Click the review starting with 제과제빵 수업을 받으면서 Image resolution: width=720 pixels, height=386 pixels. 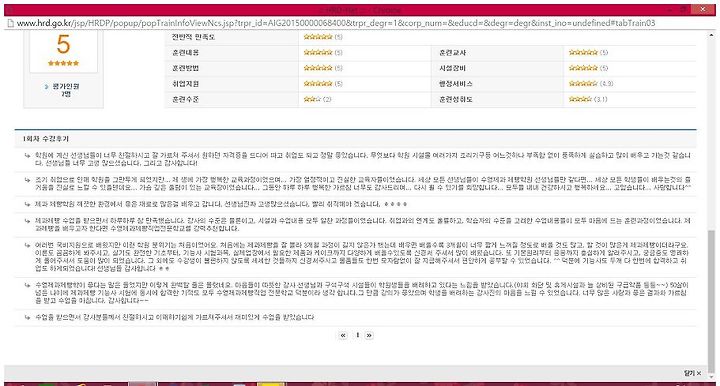pyautogui.click(x=363, y=224)
